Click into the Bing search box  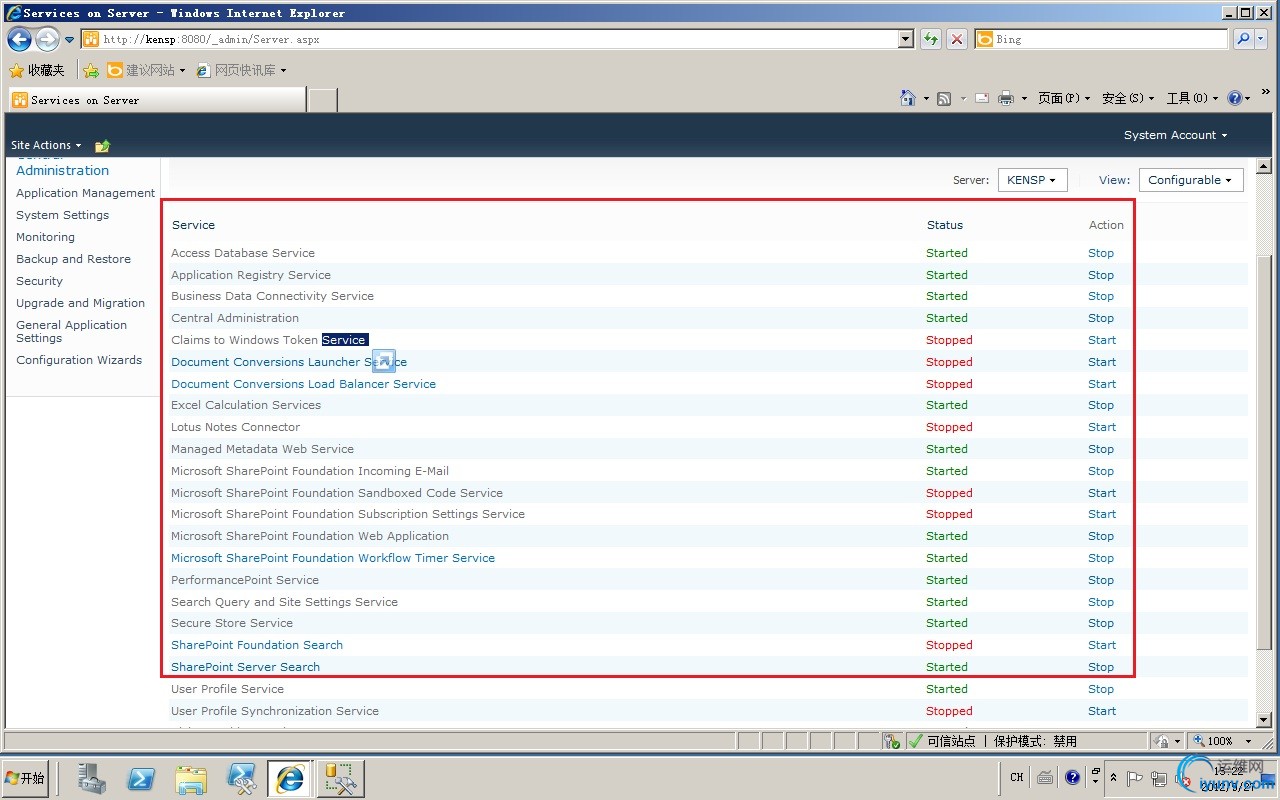pyautogui.click(x=1110, y=39)
